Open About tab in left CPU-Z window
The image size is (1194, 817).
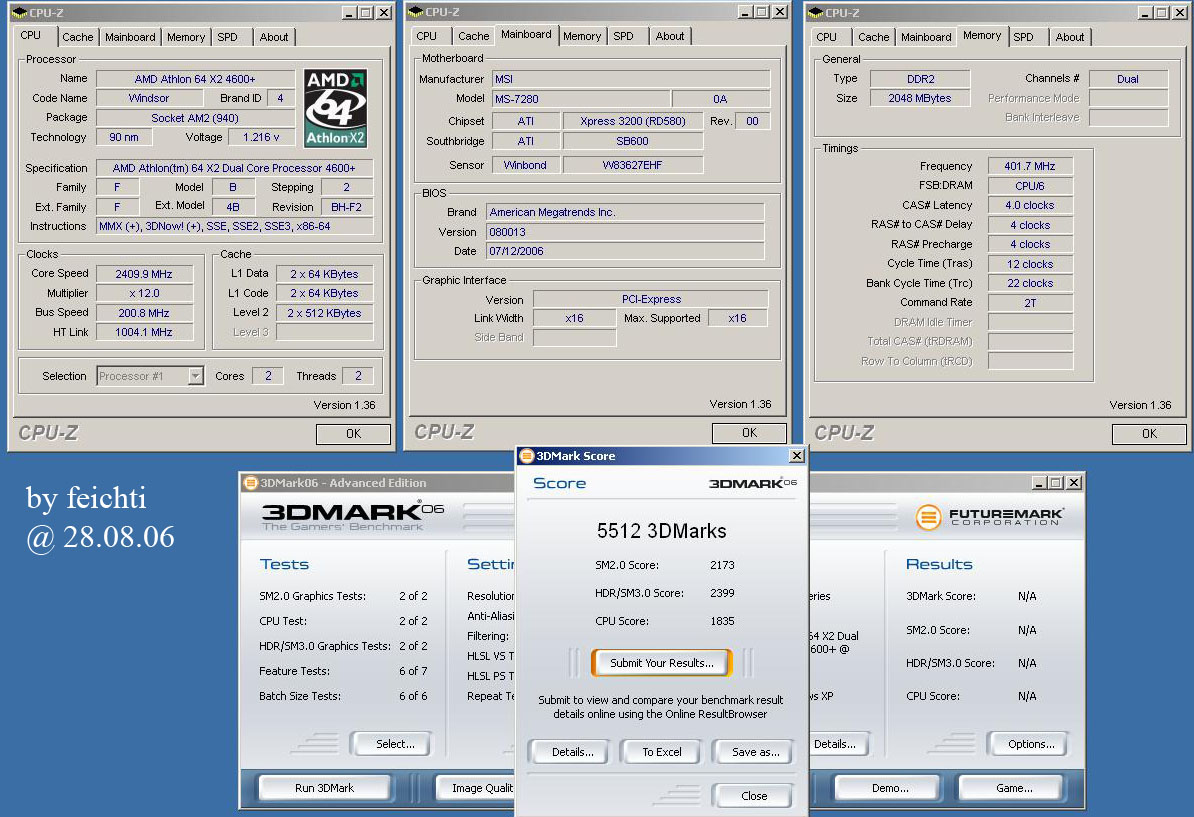[x=273, y=37]
